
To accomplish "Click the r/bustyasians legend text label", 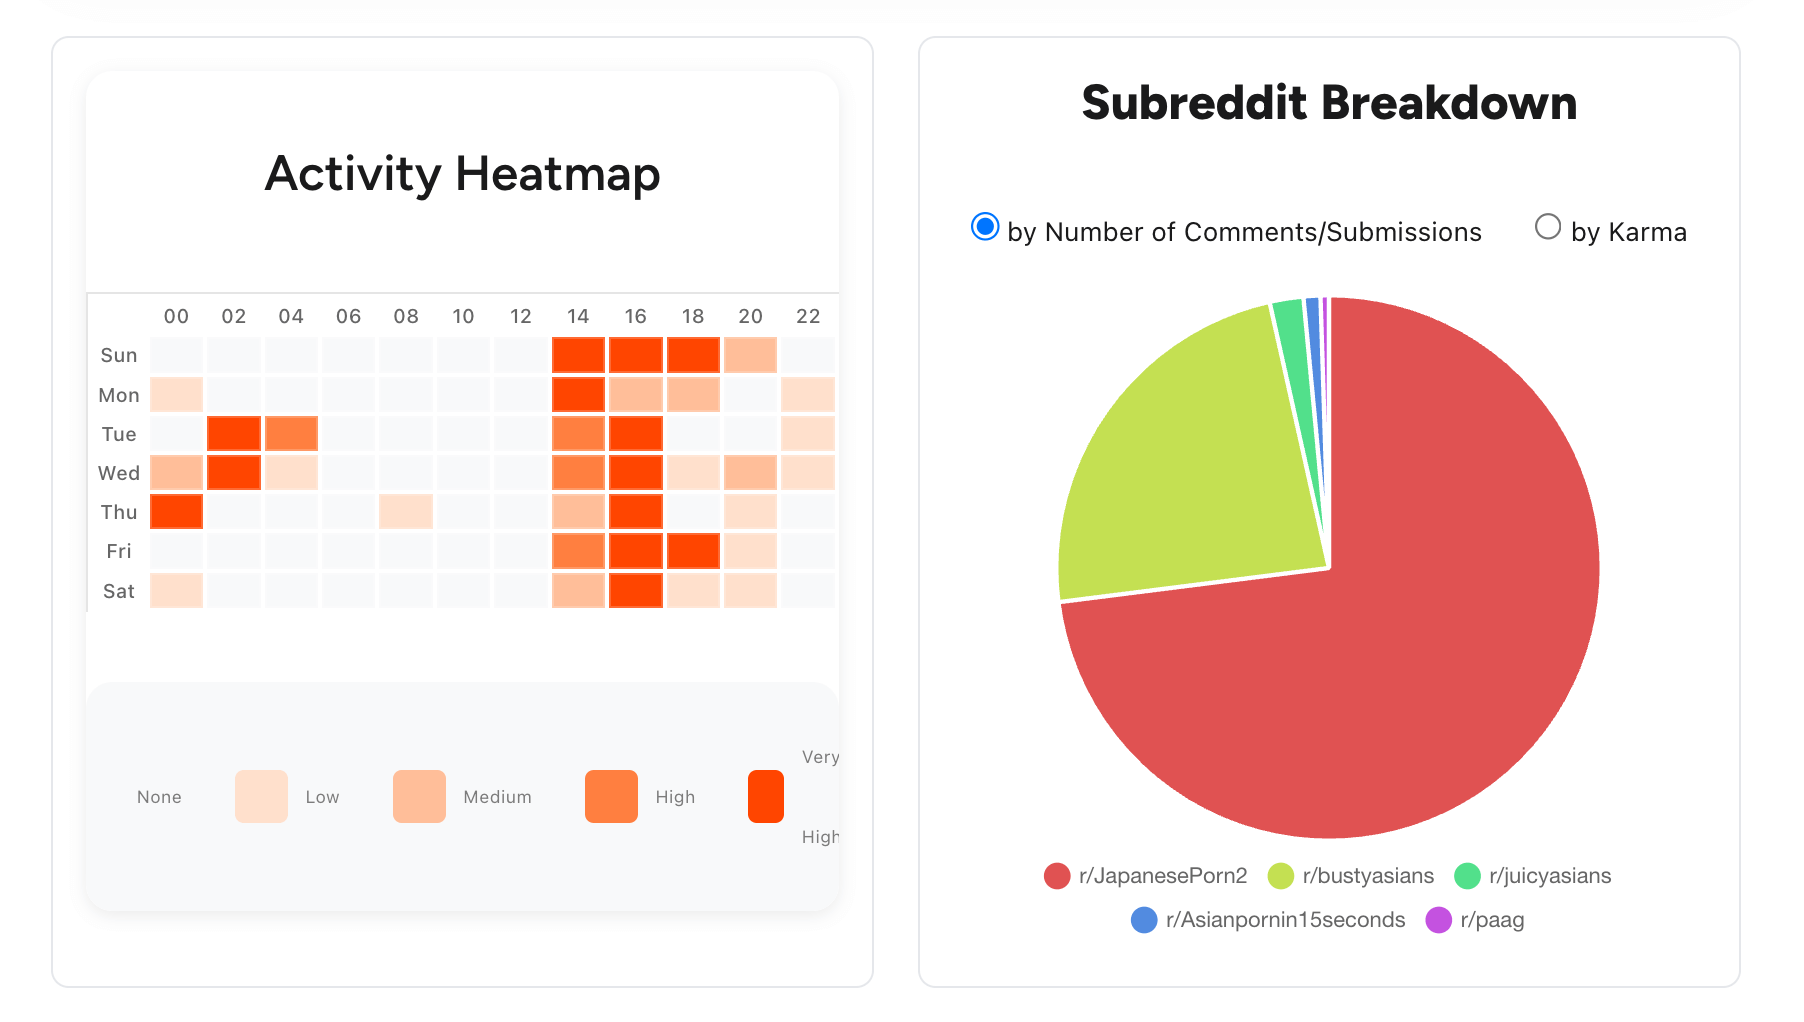I will click(1369, 875).
